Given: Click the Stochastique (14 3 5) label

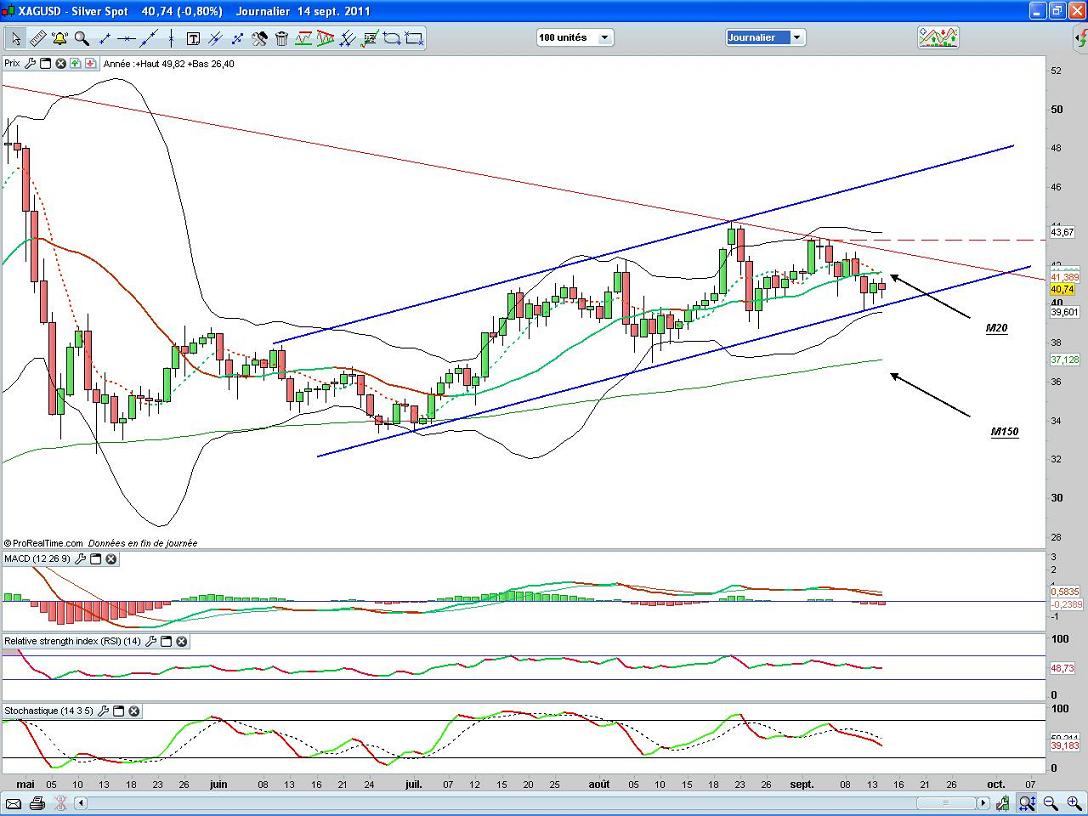Looking at the screenshot, I should point(49,711).
